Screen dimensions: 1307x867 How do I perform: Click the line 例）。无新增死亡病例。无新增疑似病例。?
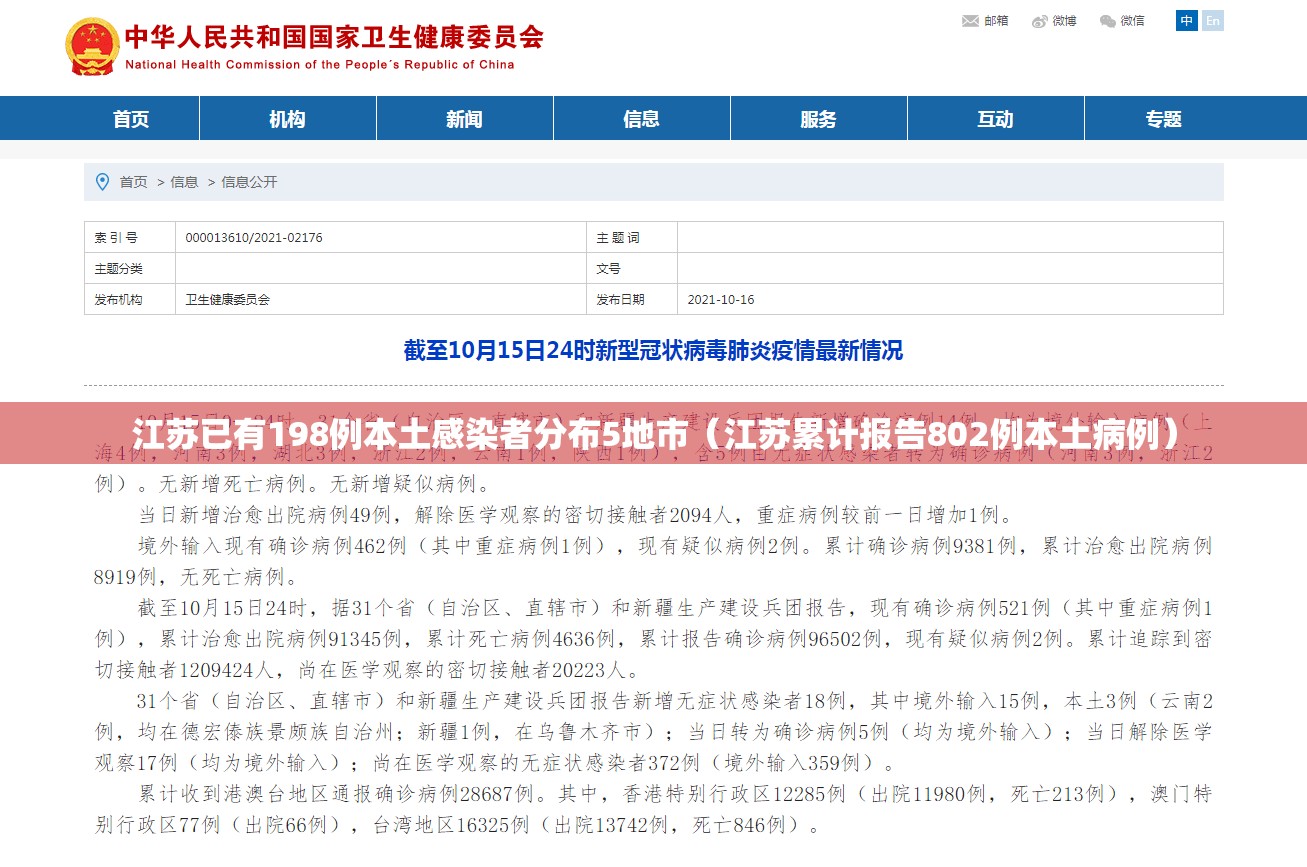pos(293,485)
